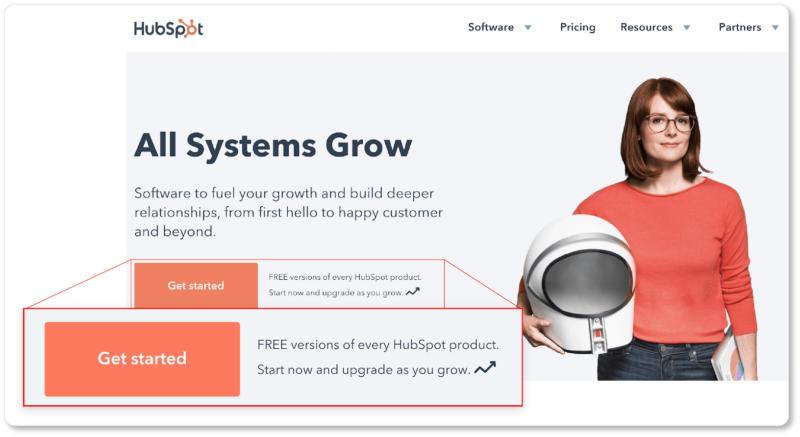The height and width of the screenshot is (437, 800).
Task: Expand the Partners dropdown arrow
Action: pyautogui.click(x=775, y=28)
